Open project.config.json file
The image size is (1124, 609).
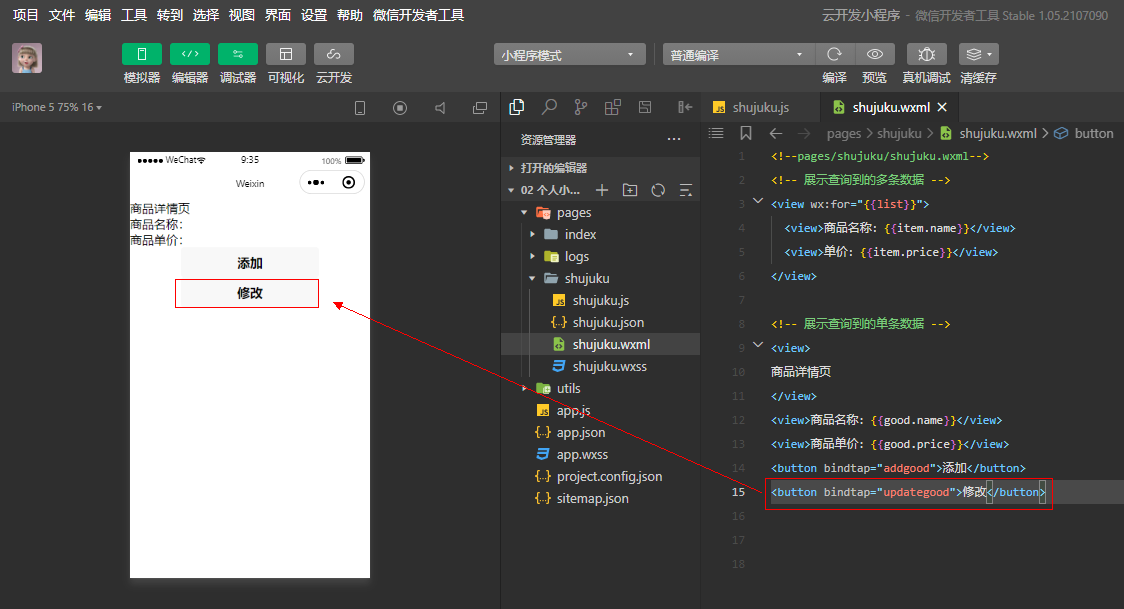tap(600, 476)
